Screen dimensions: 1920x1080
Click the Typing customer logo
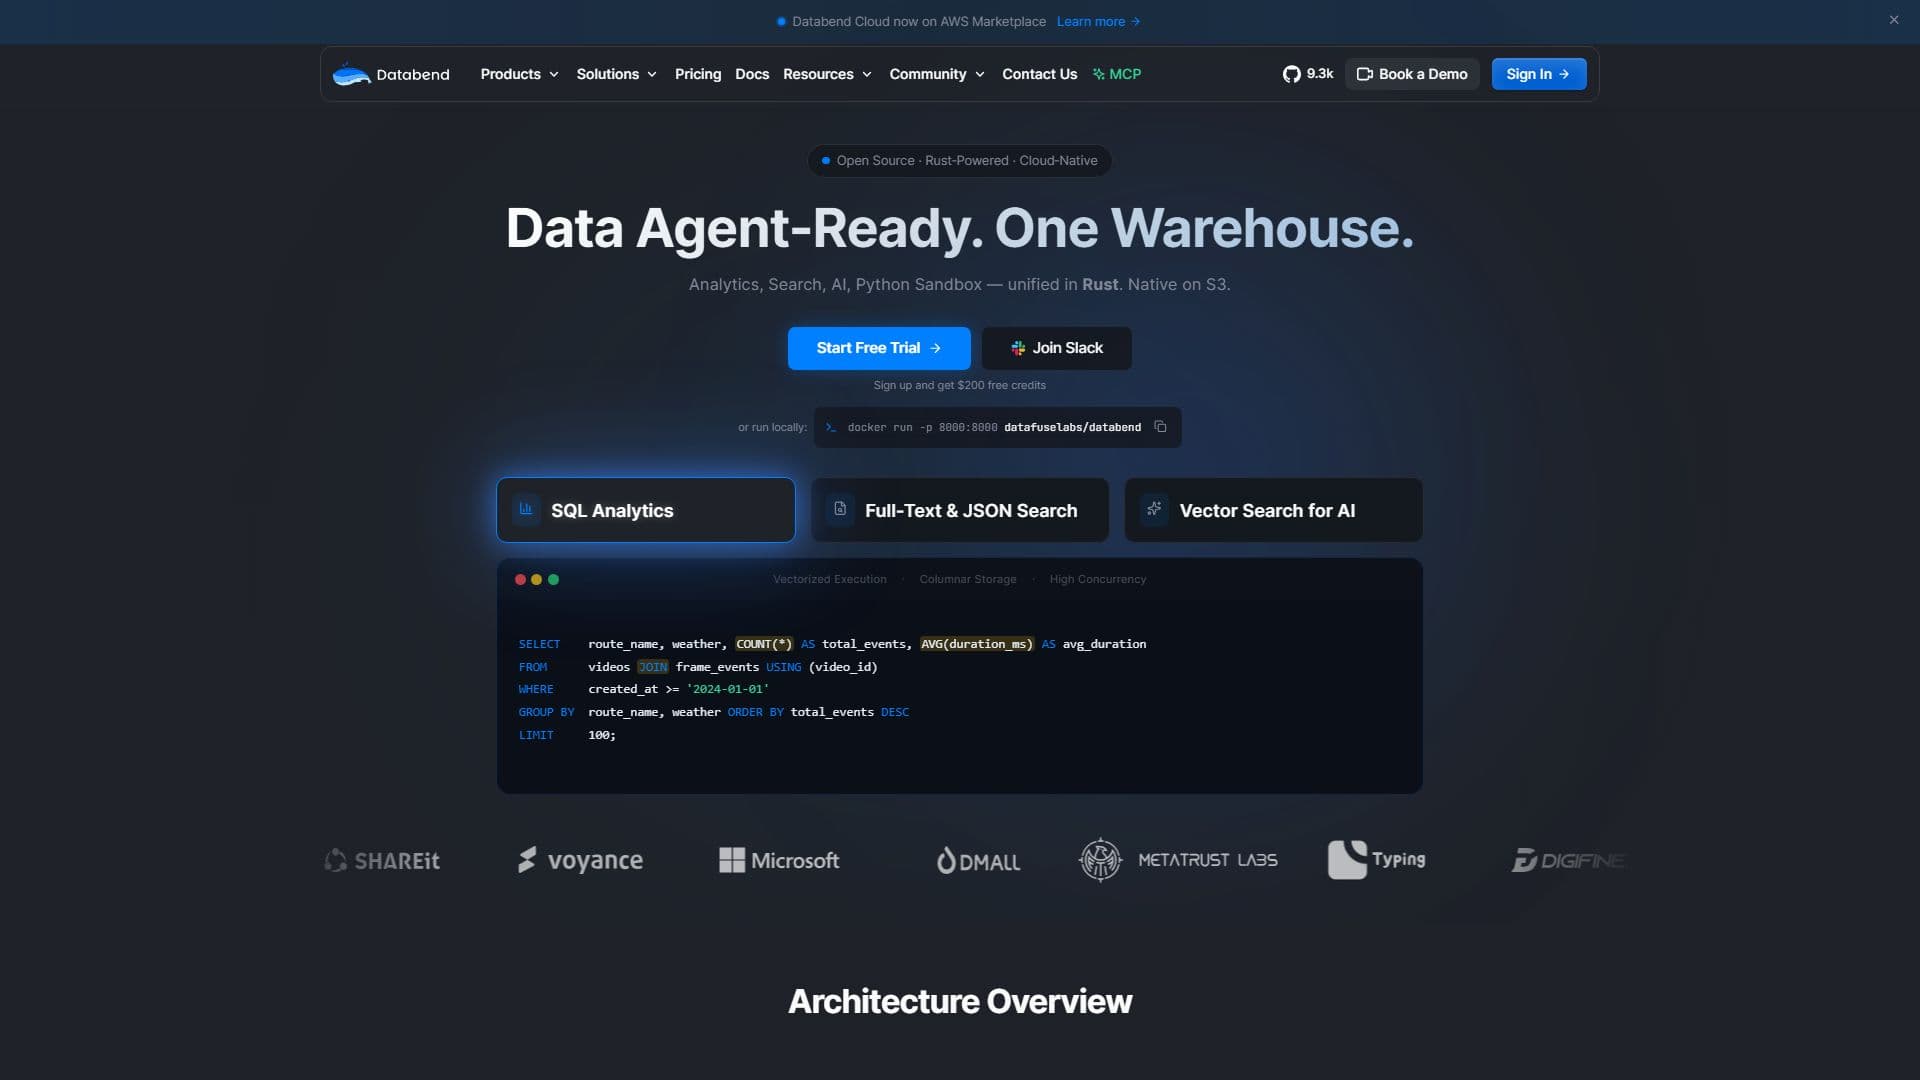1377,860
